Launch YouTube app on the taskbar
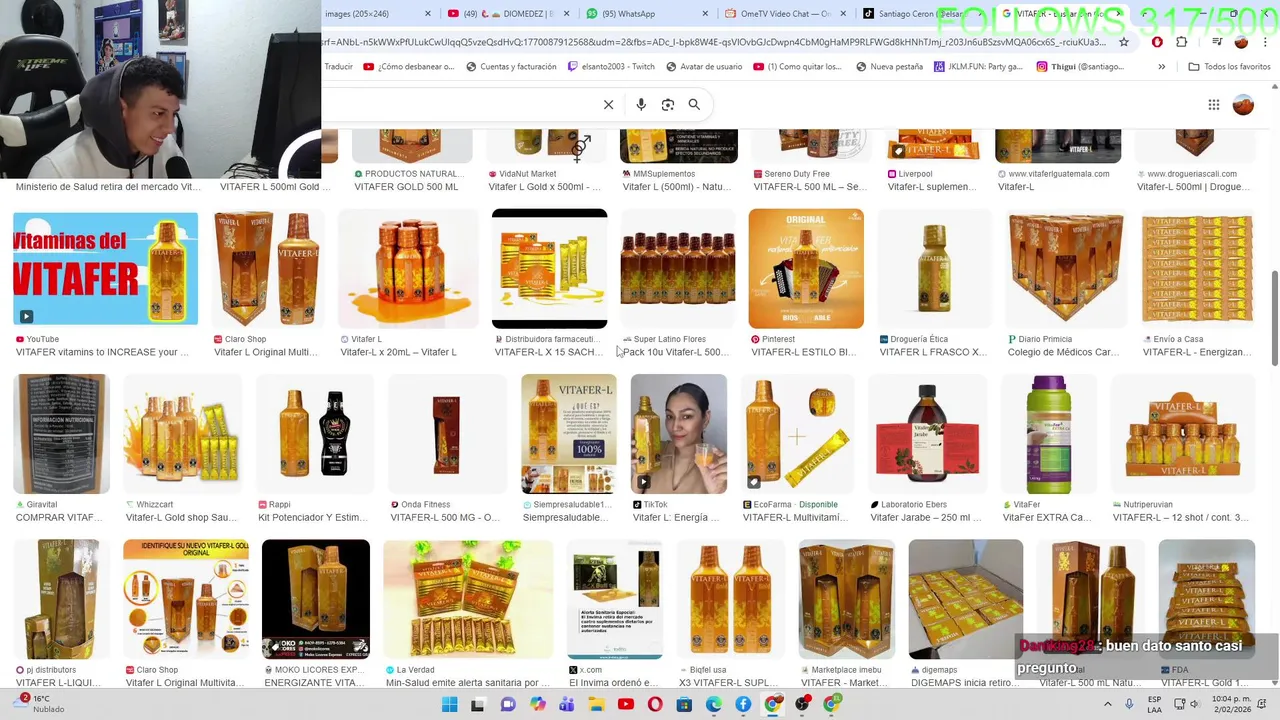 626,704
